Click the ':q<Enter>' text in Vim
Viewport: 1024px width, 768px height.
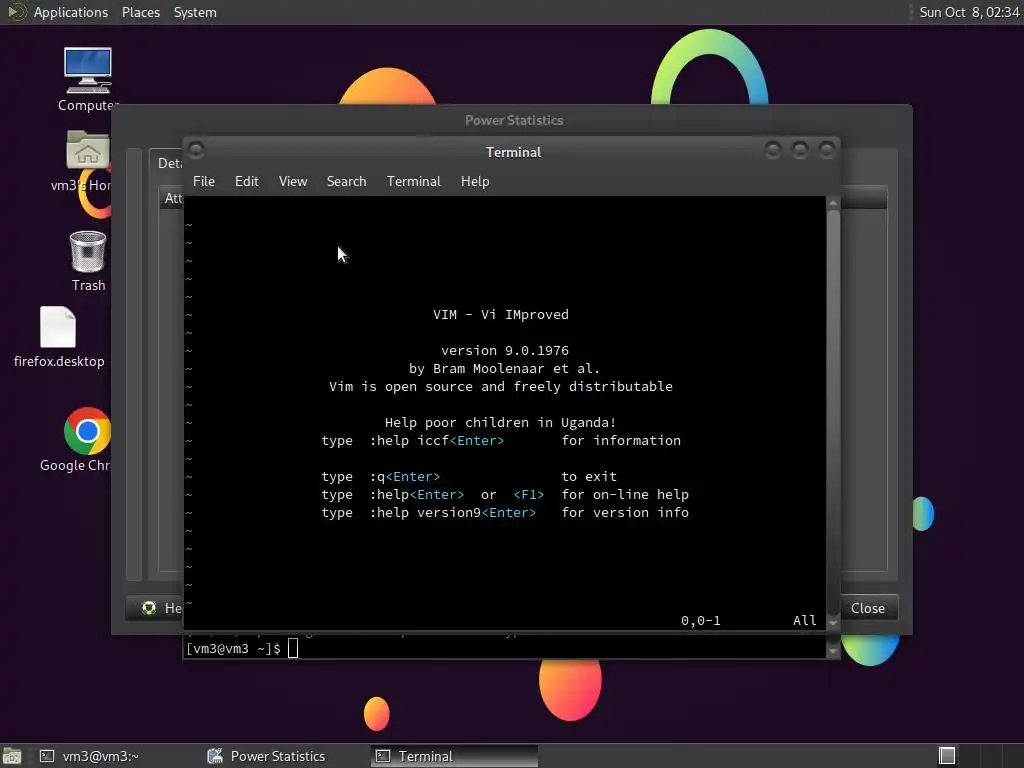pos(405,477)
